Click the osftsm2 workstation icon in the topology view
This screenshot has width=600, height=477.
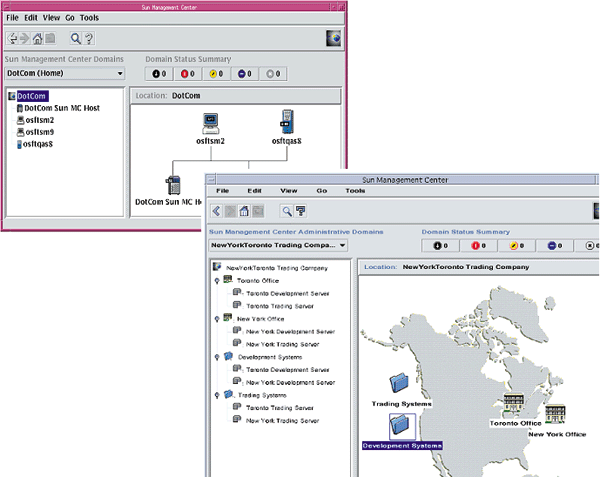tap(210, 124)
